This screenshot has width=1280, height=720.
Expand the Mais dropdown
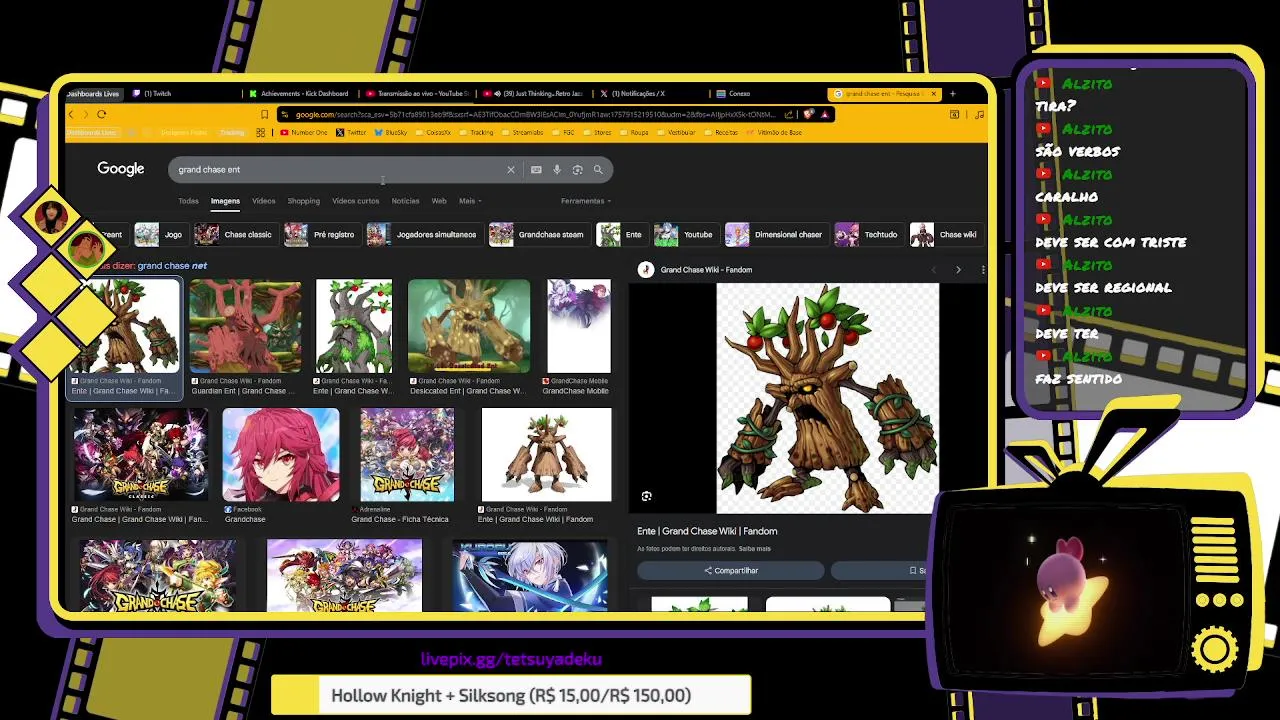click(470, 201)
